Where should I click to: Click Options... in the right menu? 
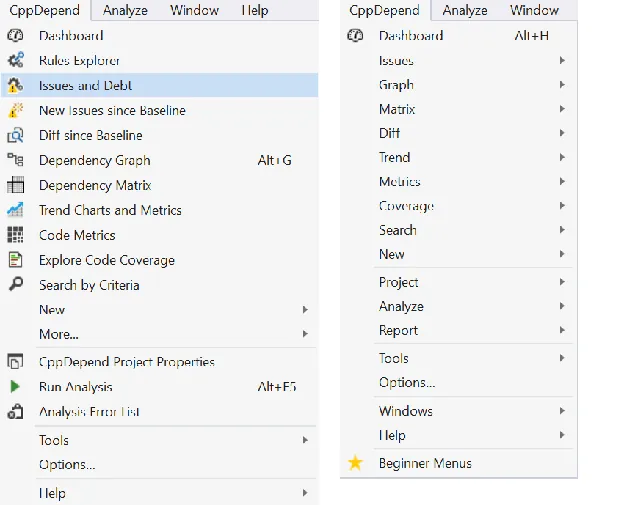(458, 382)
